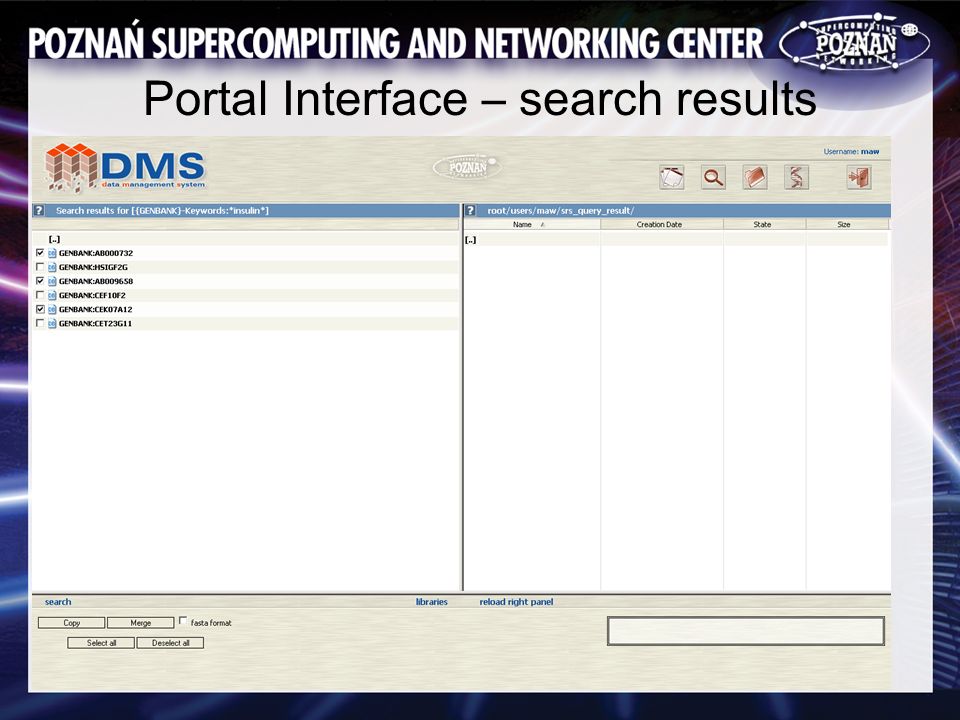
Task: Select the GENBANK:CEK07A12 entry text
Action: tap(96, 309)
